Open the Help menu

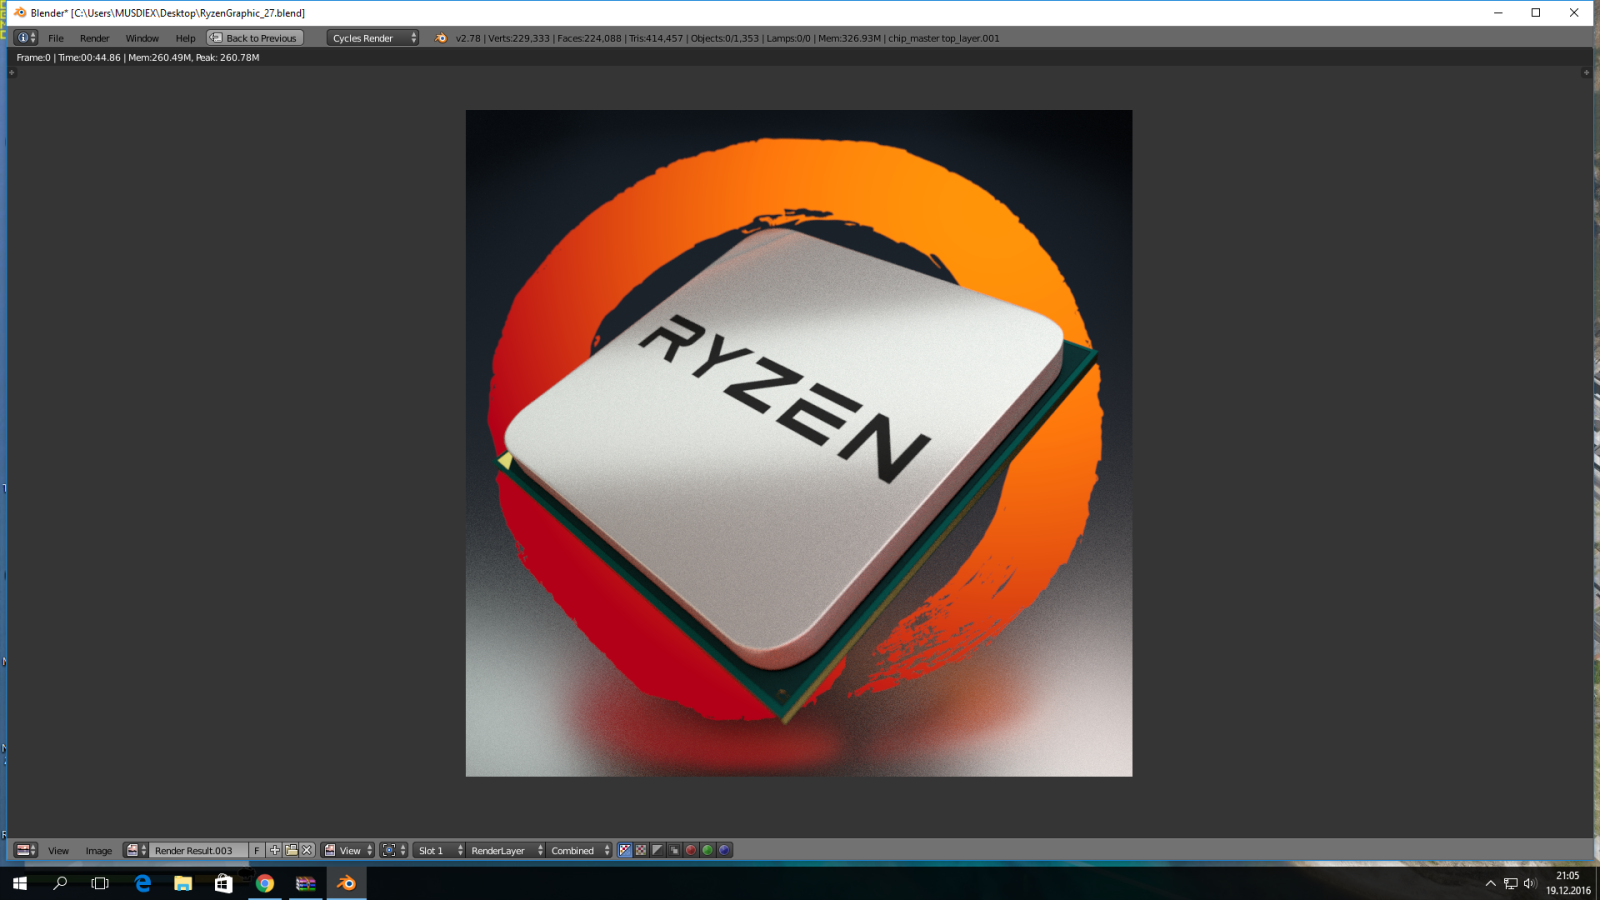[186, 38]
